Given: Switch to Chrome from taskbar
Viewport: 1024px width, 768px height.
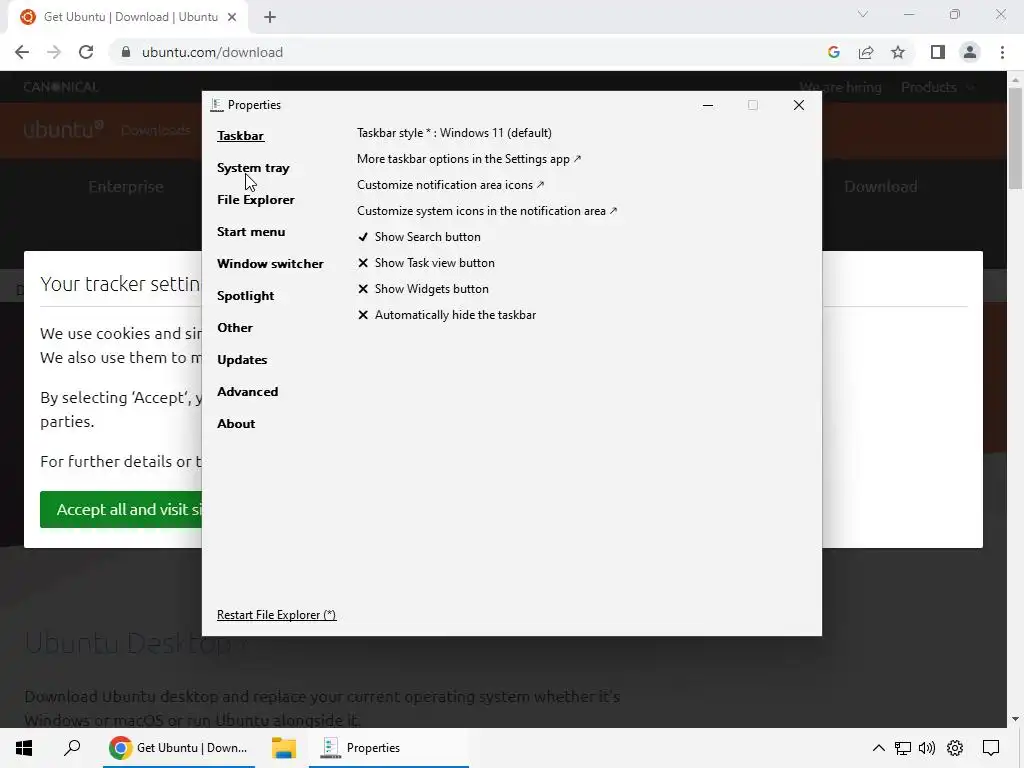Looking at the screenshot, I should 179,748.
